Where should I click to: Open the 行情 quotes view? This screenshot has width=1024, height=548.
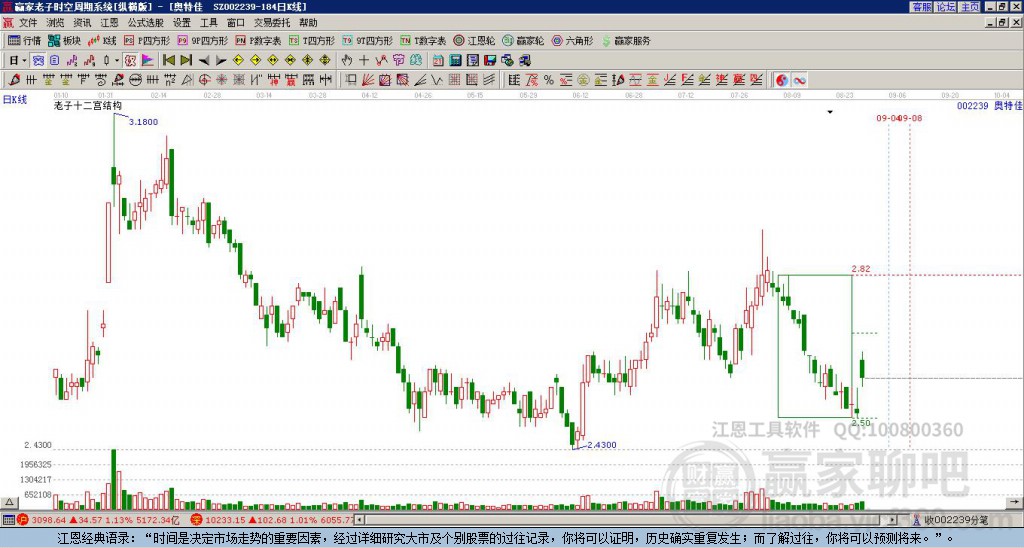point(25,40)
